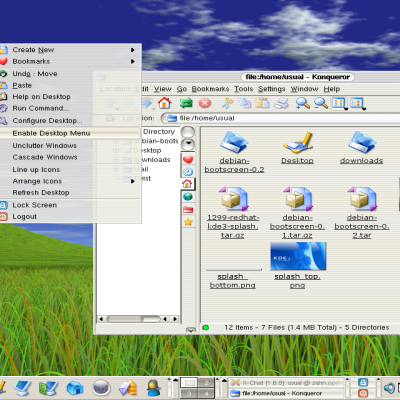Click the splash_top.png thumbnail
Screen dimensions: 400x400
(298, 256)
